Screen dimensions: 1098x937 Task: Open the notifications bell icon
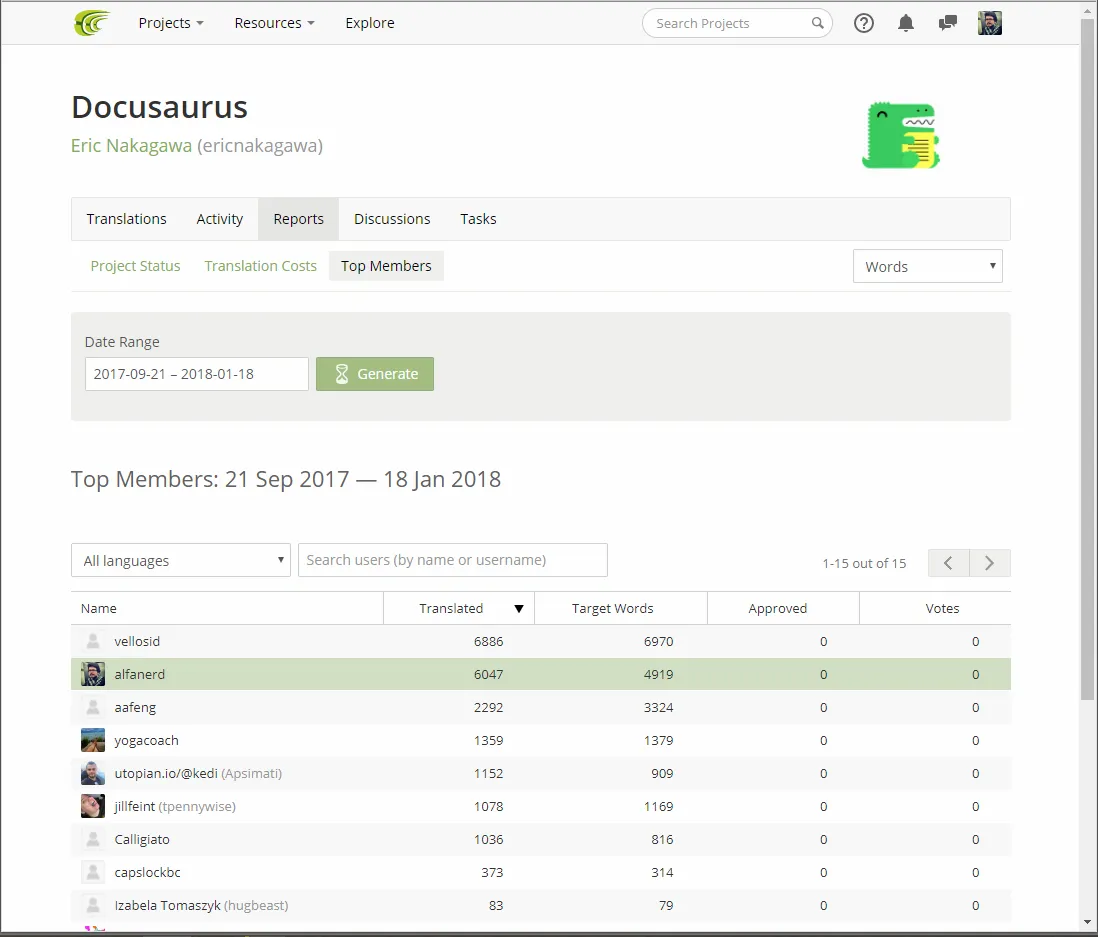pyautogui.click(x=905, y=23)
